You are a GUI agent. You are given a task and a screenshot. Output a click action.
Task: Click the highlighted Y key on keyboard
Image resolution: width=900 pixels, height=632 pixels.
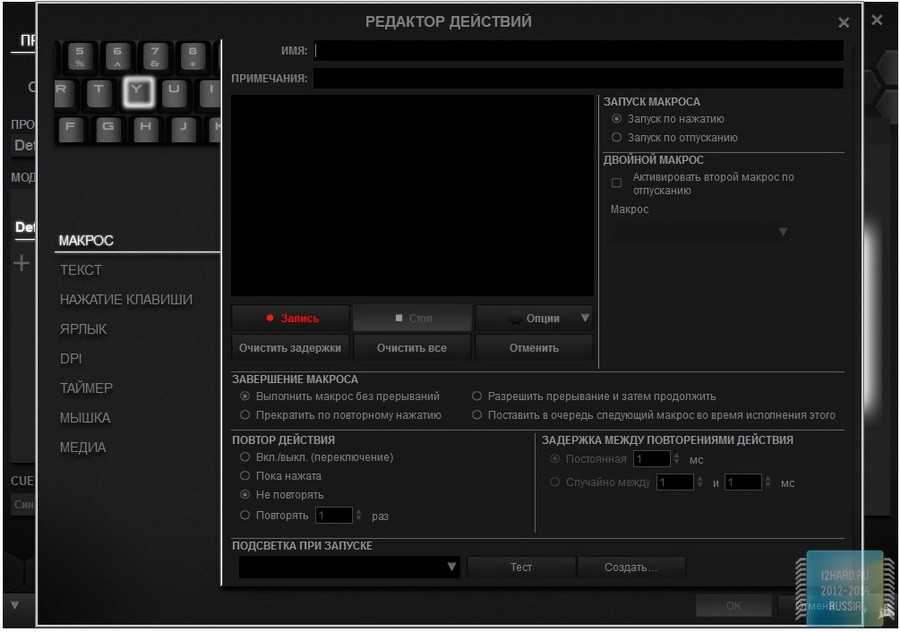pyautogui.click(x=139, y=92)
